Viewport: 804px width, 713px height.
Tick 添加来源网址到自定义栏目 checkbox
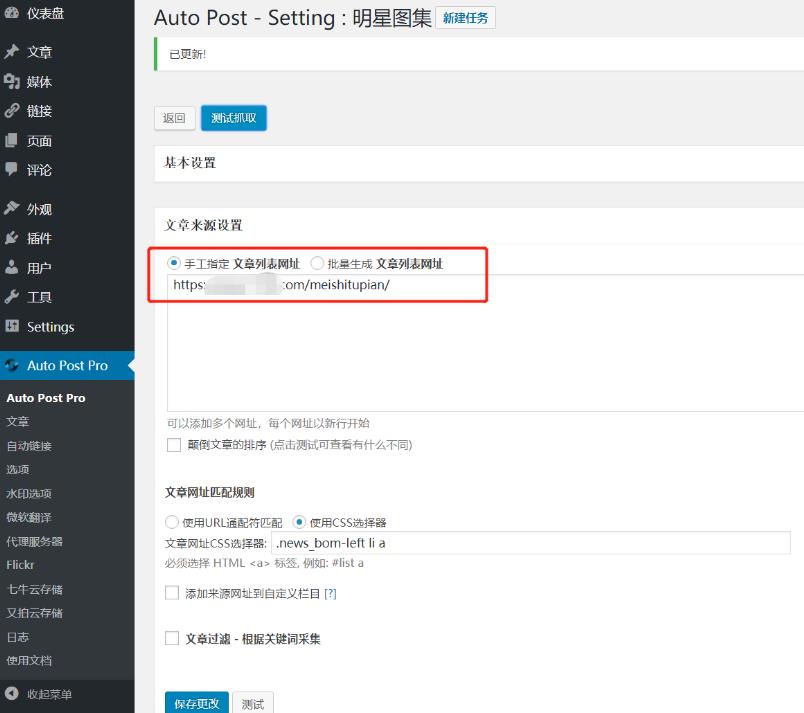pyautogui.click(x=172, y=593)
